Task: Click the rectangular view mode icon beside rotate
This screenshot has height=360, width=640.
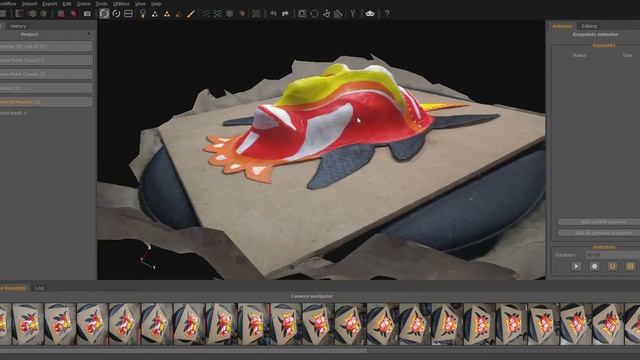Action: (129, 13)
